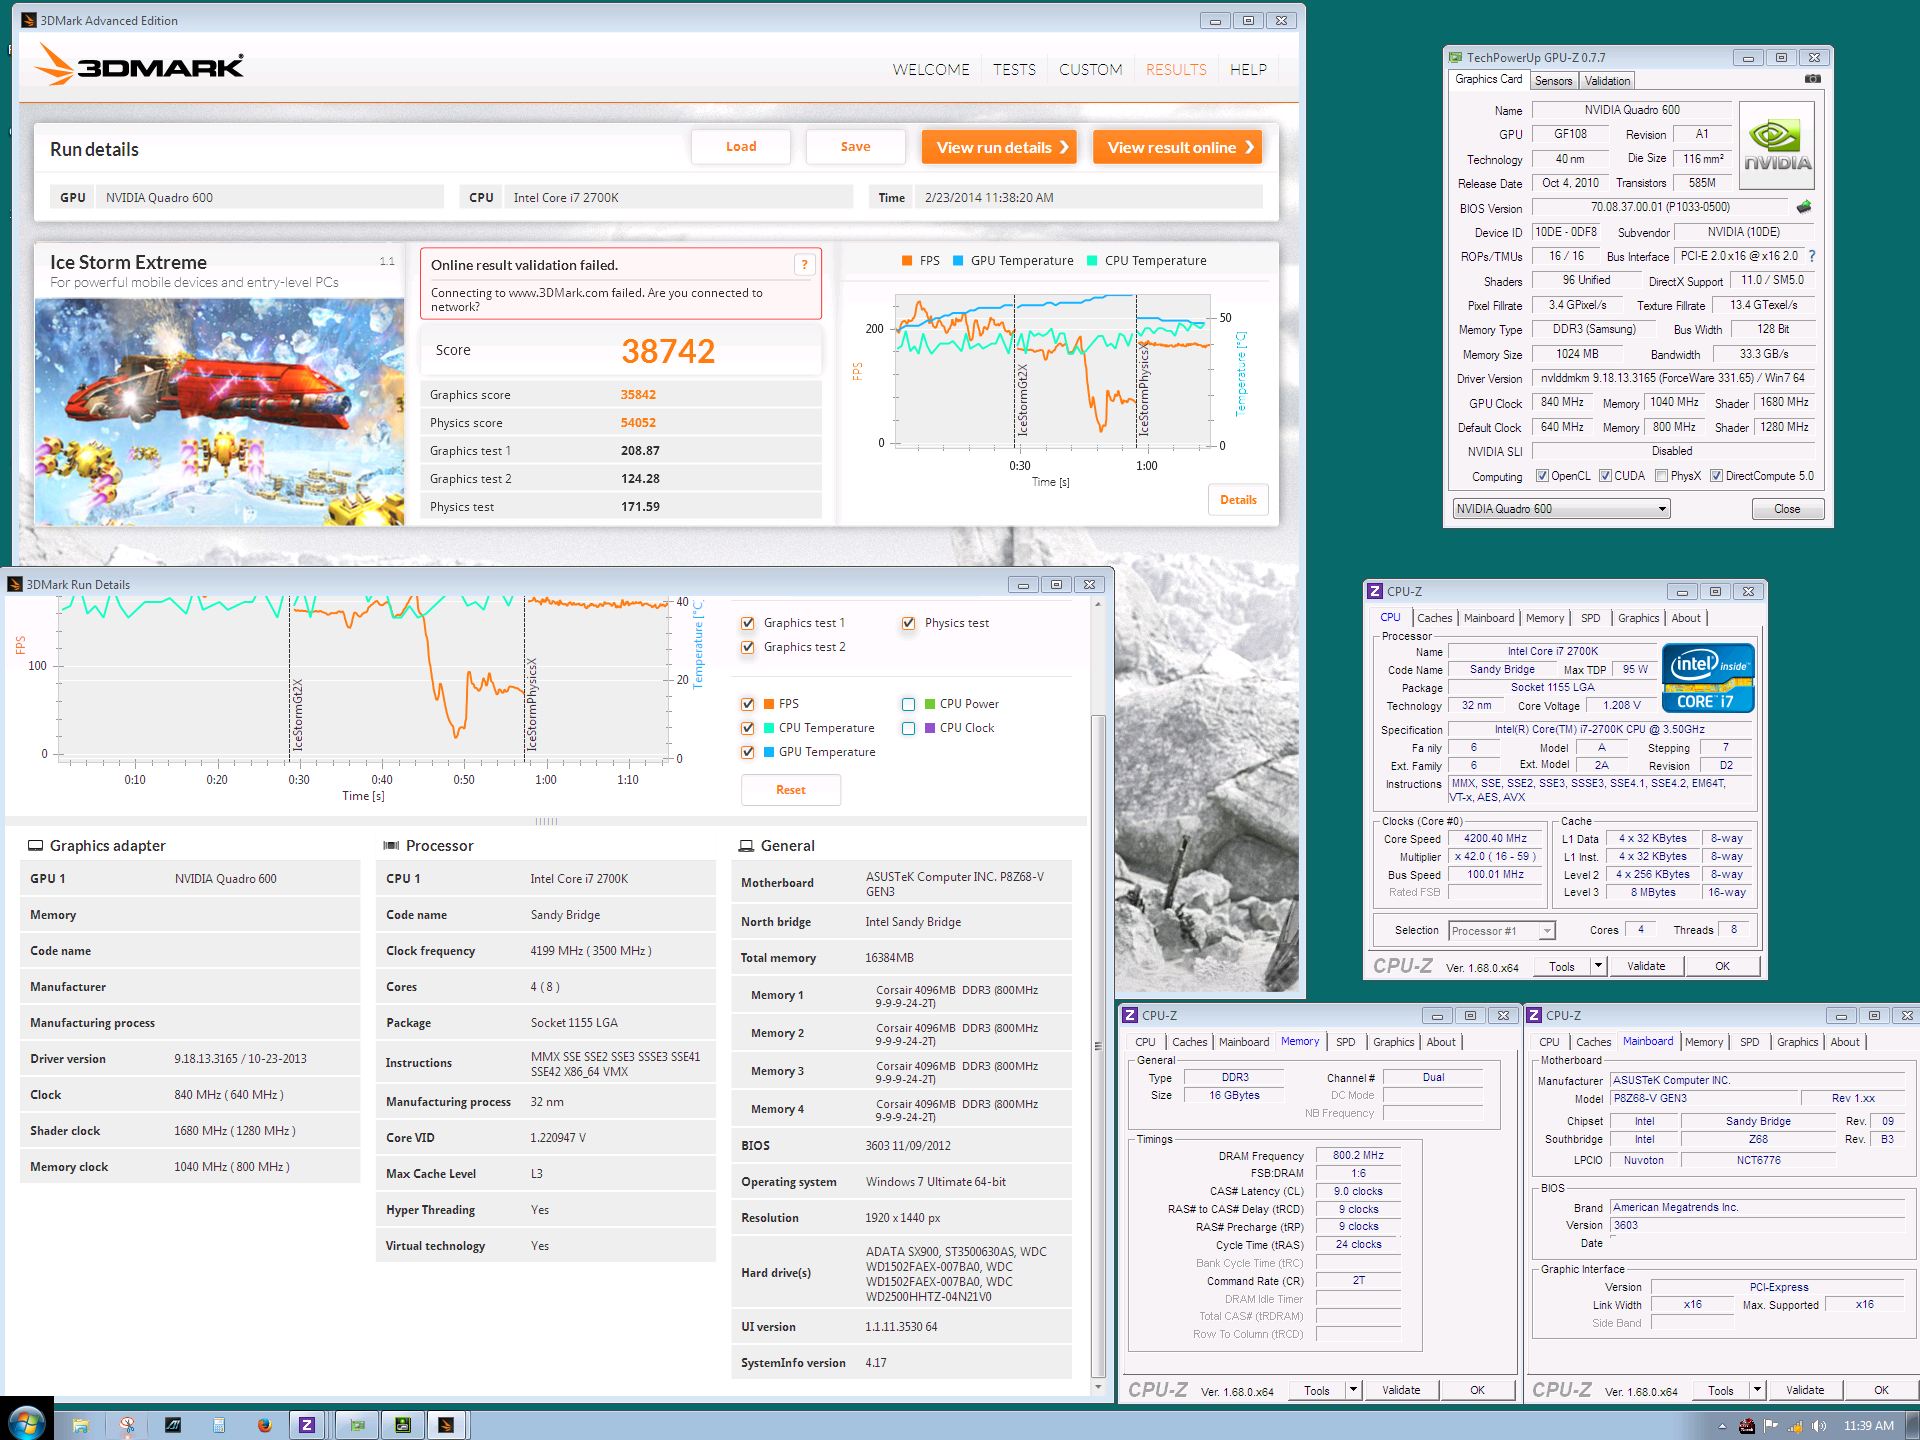Switch to the CPU-Z taskbar button
Image resolution: width=1920 pixels, height=1440 pixels.
[308, 1425]
